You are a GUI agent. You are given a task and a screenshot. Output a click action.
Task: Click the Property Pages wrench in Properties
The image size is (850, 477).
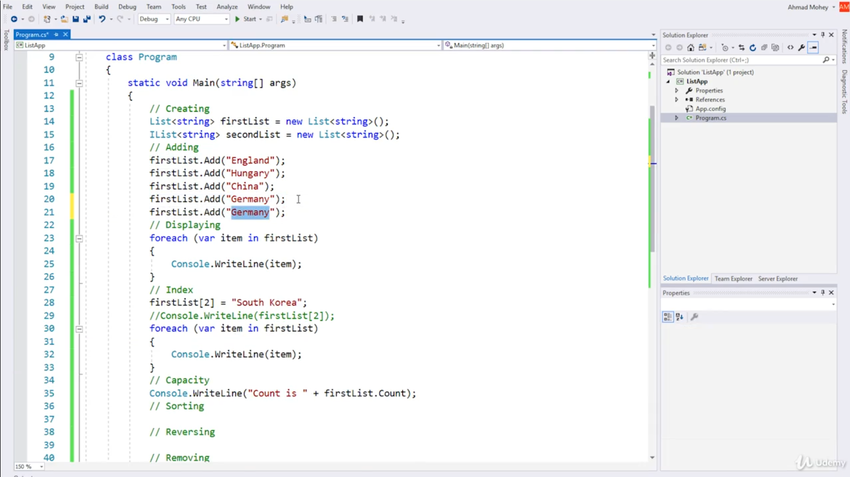coord(694,317)
